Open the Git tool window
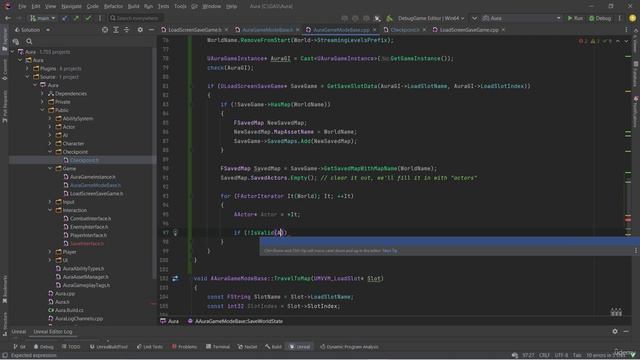Image resolution: width=640 pixels, height=360 pixels. [19, 347]
